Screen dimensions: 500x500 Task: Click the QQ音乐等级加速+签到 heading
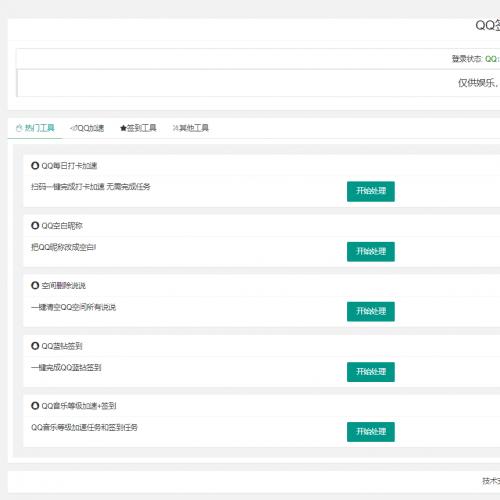[79, 406]
